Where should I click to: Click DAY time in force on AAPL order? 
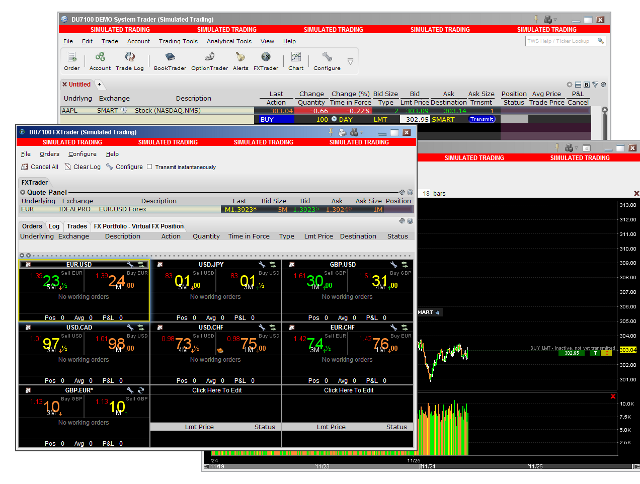[x=345, y=119]
